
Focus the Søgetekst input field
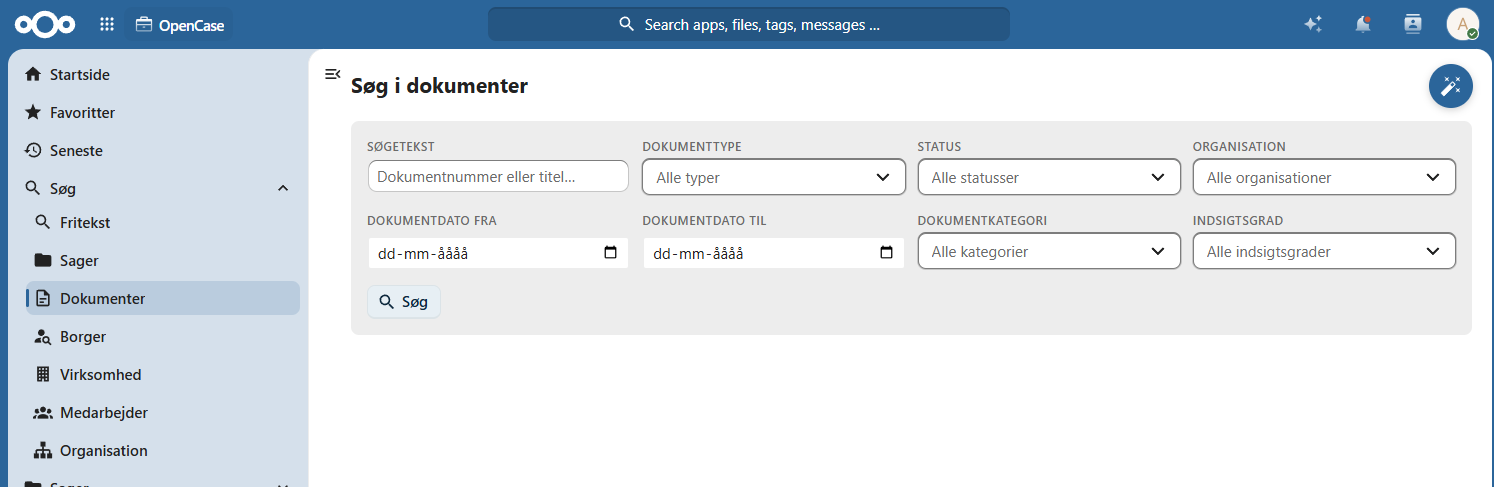pyautogui.click(x=498, y=176)
